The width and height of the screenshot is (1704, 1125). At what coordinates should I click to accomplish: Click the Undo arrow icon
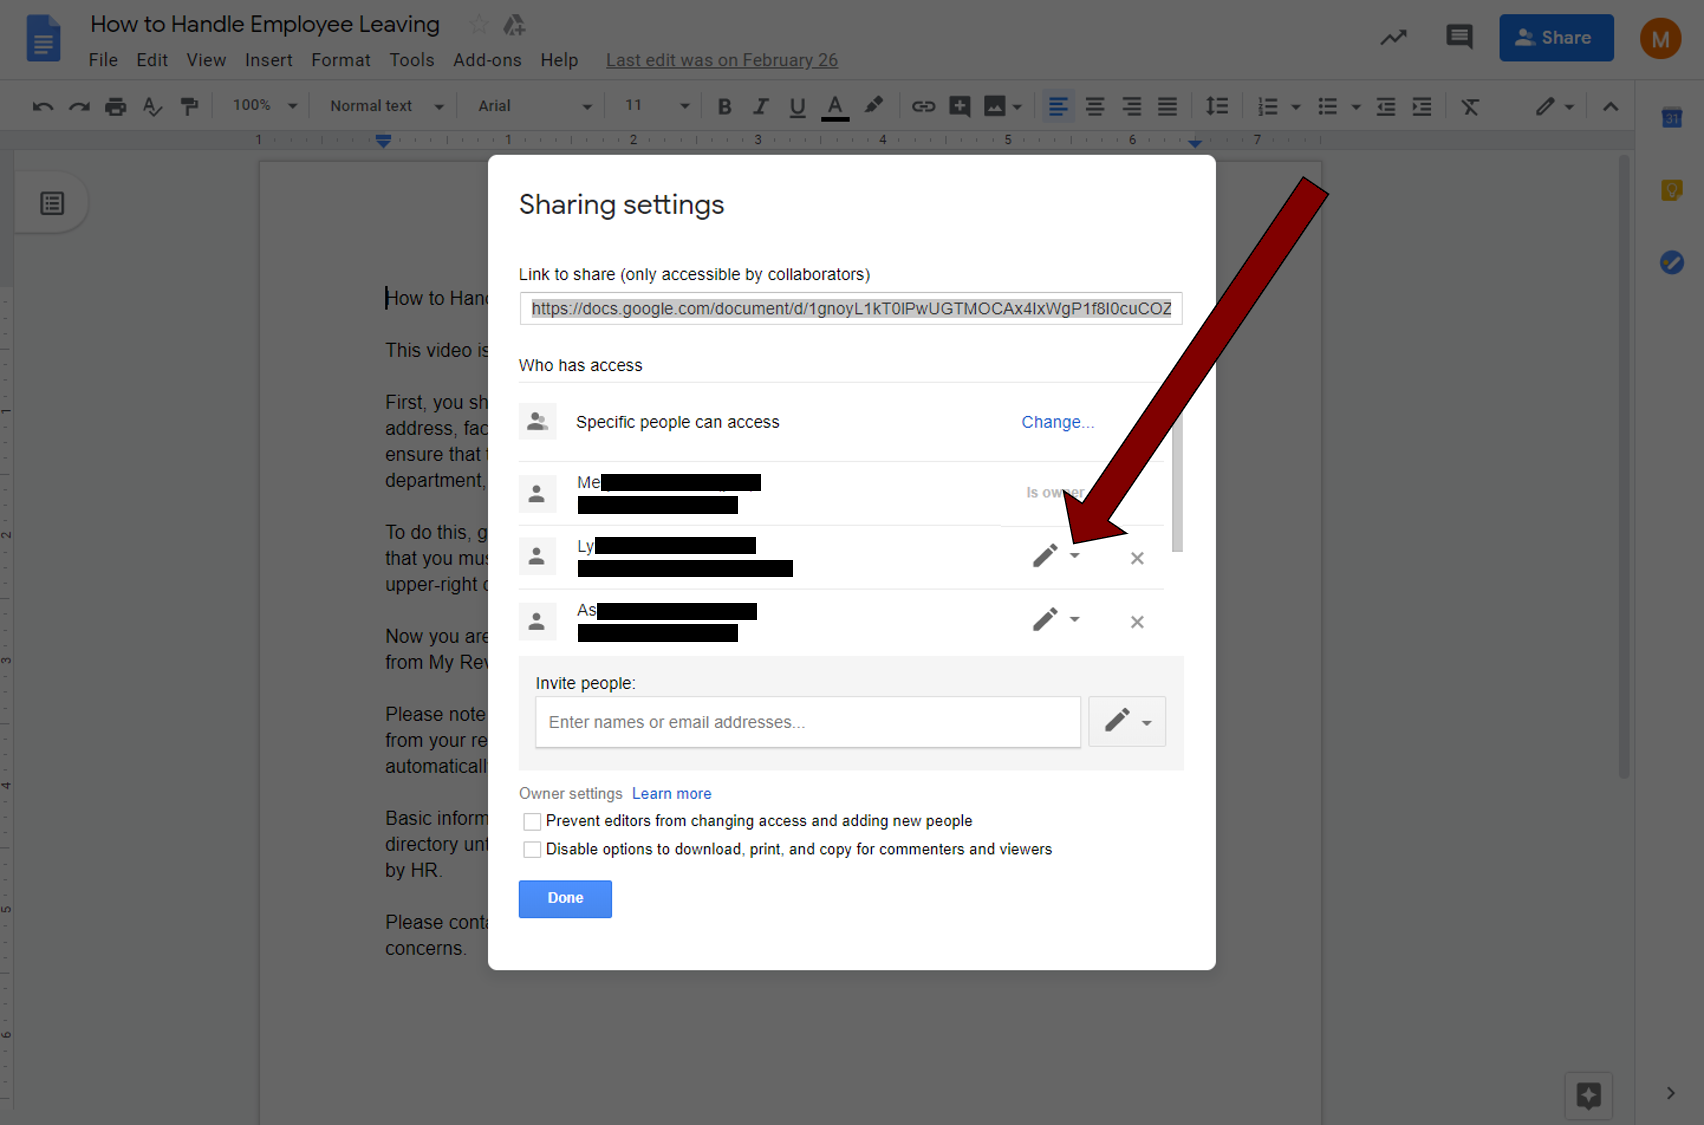(42, 106)
